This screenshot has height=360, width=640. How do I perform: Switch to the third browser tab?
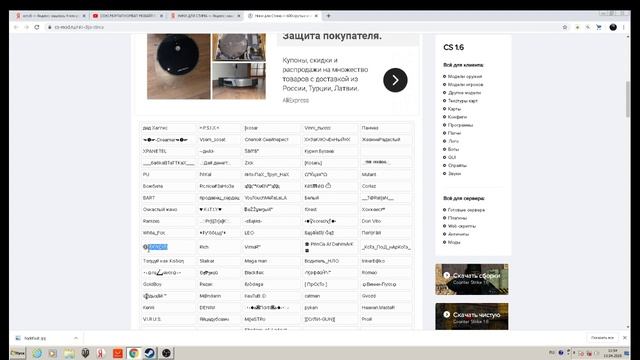pyautogui.click(x=205, y=16)
